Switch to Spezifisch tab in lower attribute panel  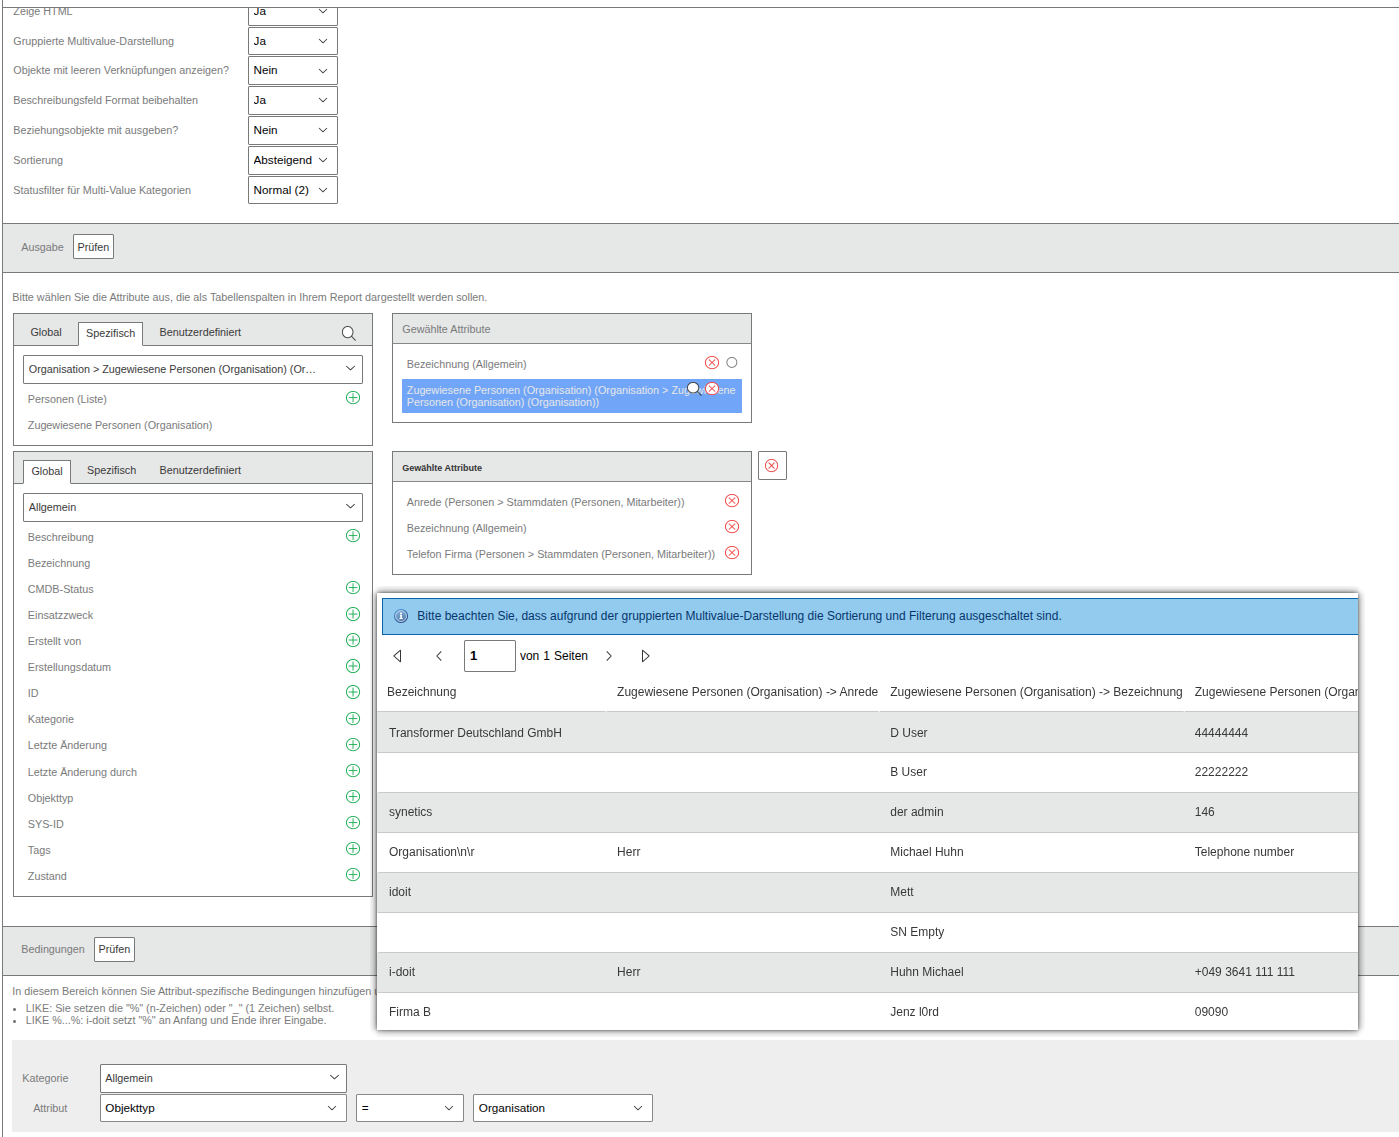tap(111, 470)
